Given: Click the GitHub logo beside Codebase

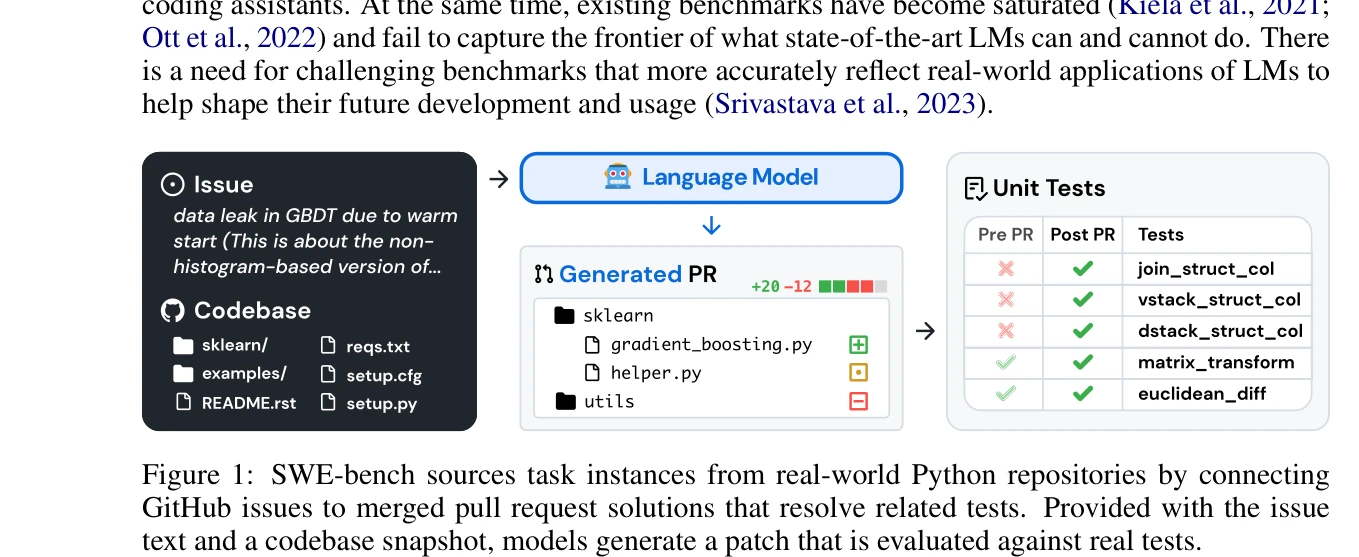Looking at the screenshot, I should point(173,311).
